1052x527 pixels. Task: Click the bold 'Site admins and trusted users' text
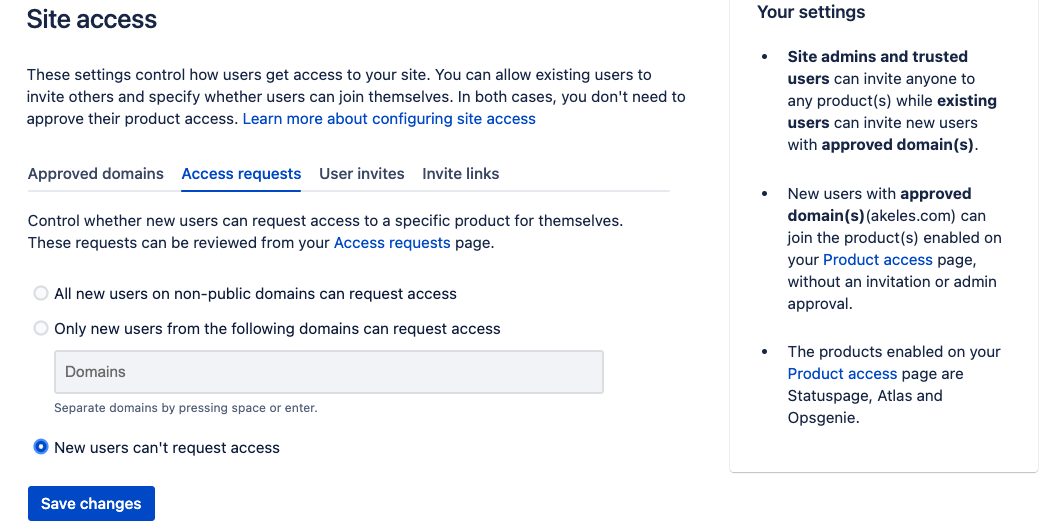878,67
